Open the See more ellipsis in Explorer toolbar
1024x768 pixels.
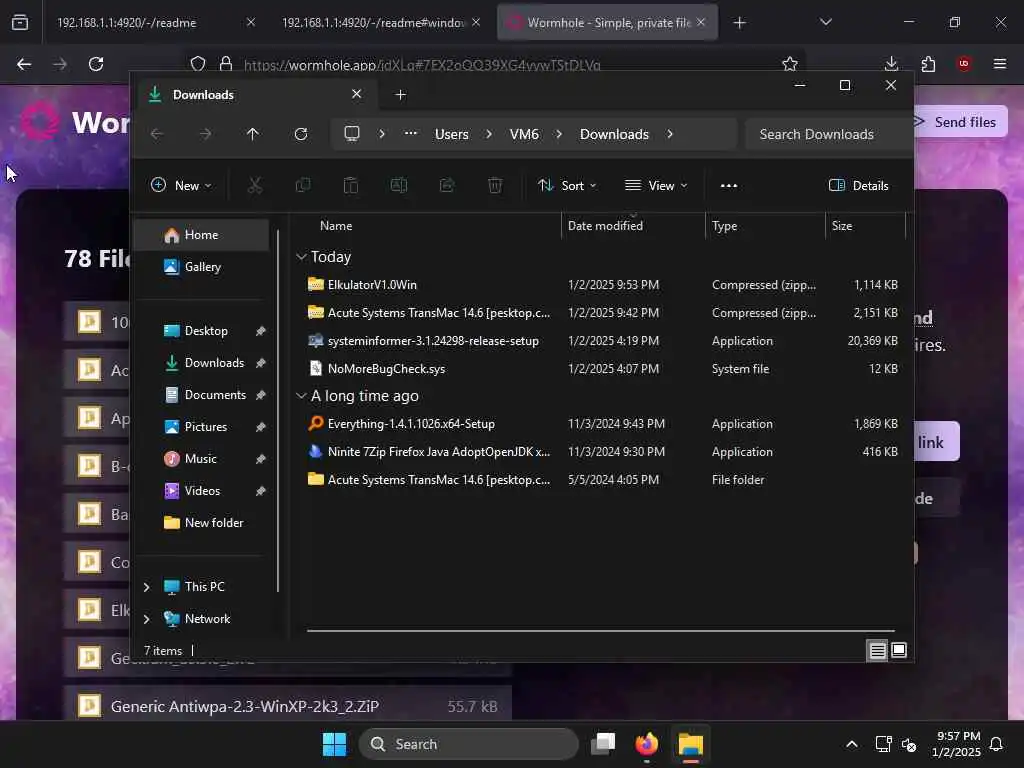tap(729, 185)
